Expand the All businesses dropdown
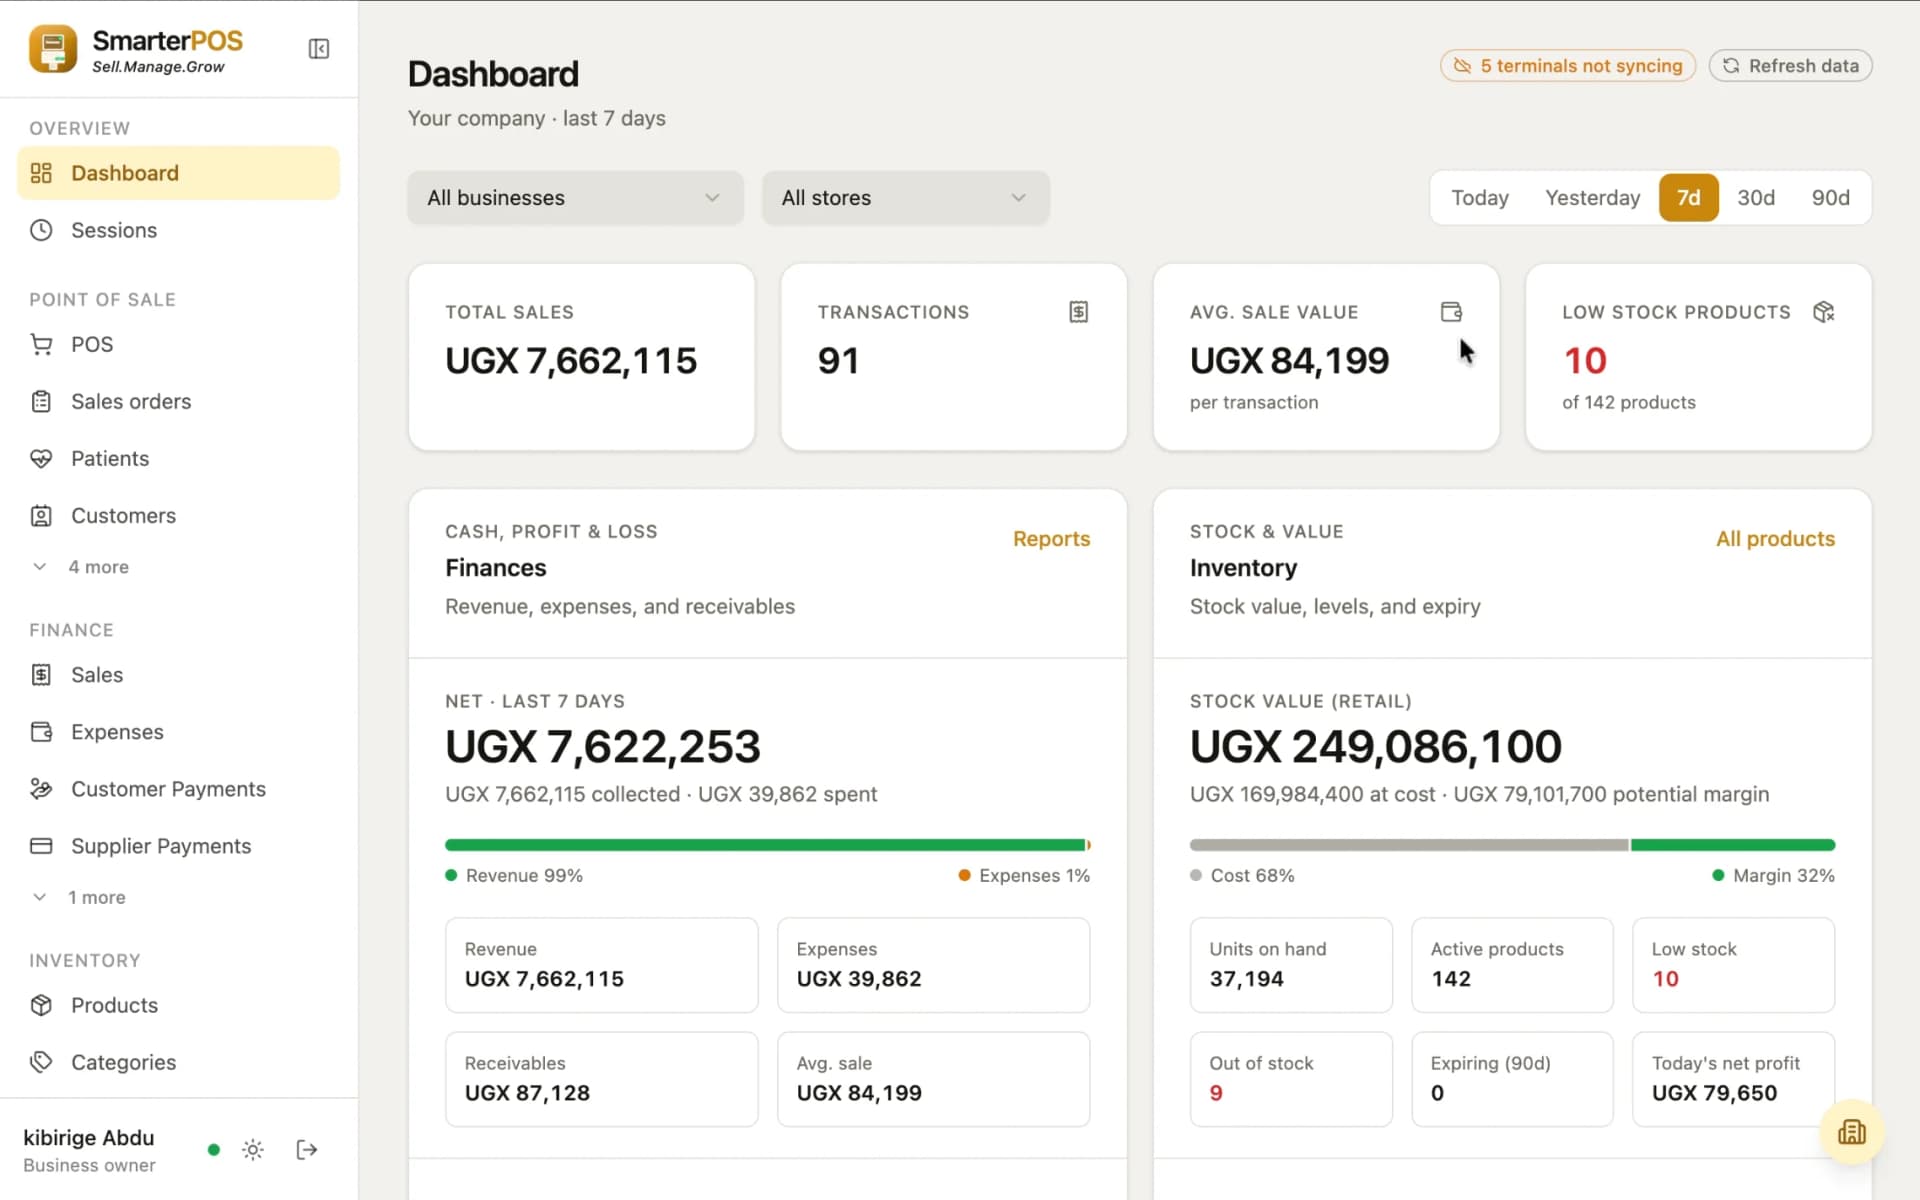Viewport: 1920px width, 1200px height. tap(575, 198)
